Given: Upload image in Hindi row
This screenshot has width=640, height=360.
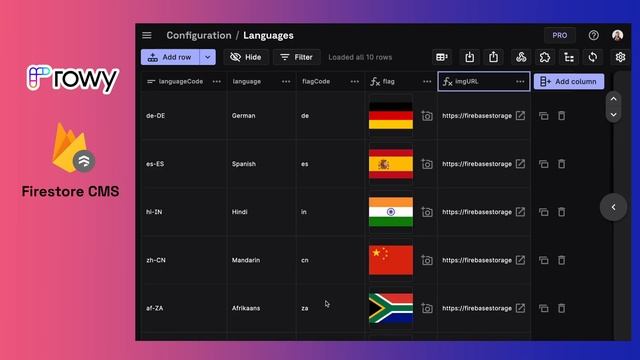Looking at the screenshot, I should [427, 212].
